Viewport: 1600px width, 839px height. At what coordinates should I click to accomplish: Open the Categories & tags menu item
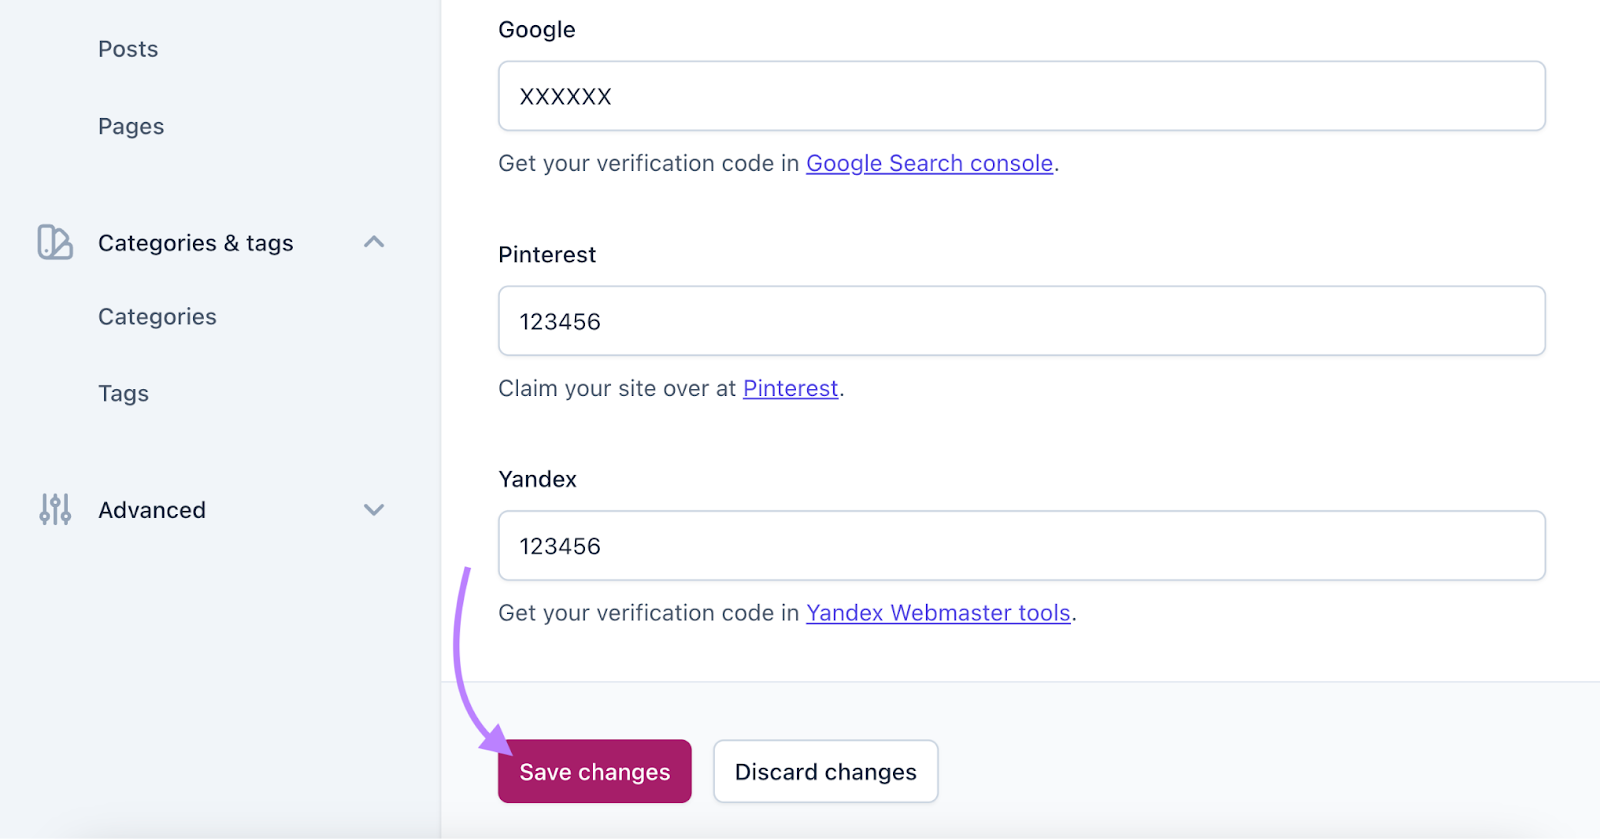click(195, 242)
